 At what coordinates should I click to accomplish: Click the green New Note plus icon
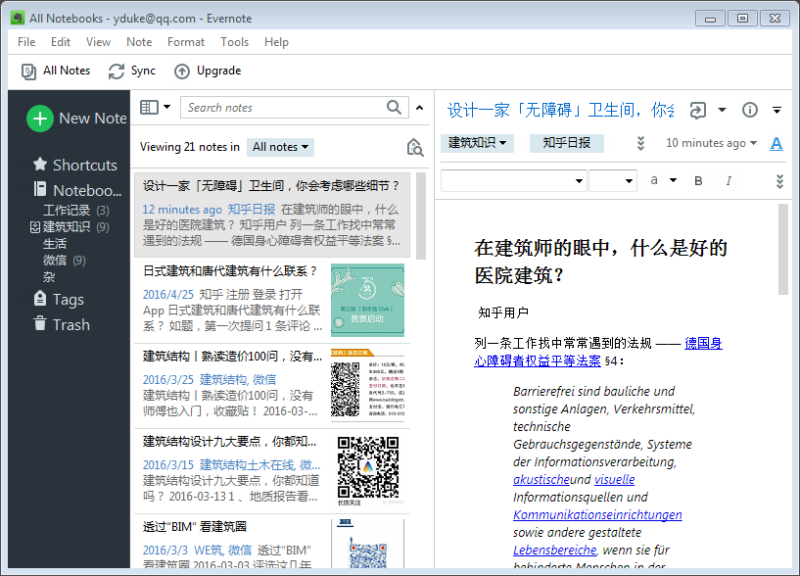(x=40, y=118)
